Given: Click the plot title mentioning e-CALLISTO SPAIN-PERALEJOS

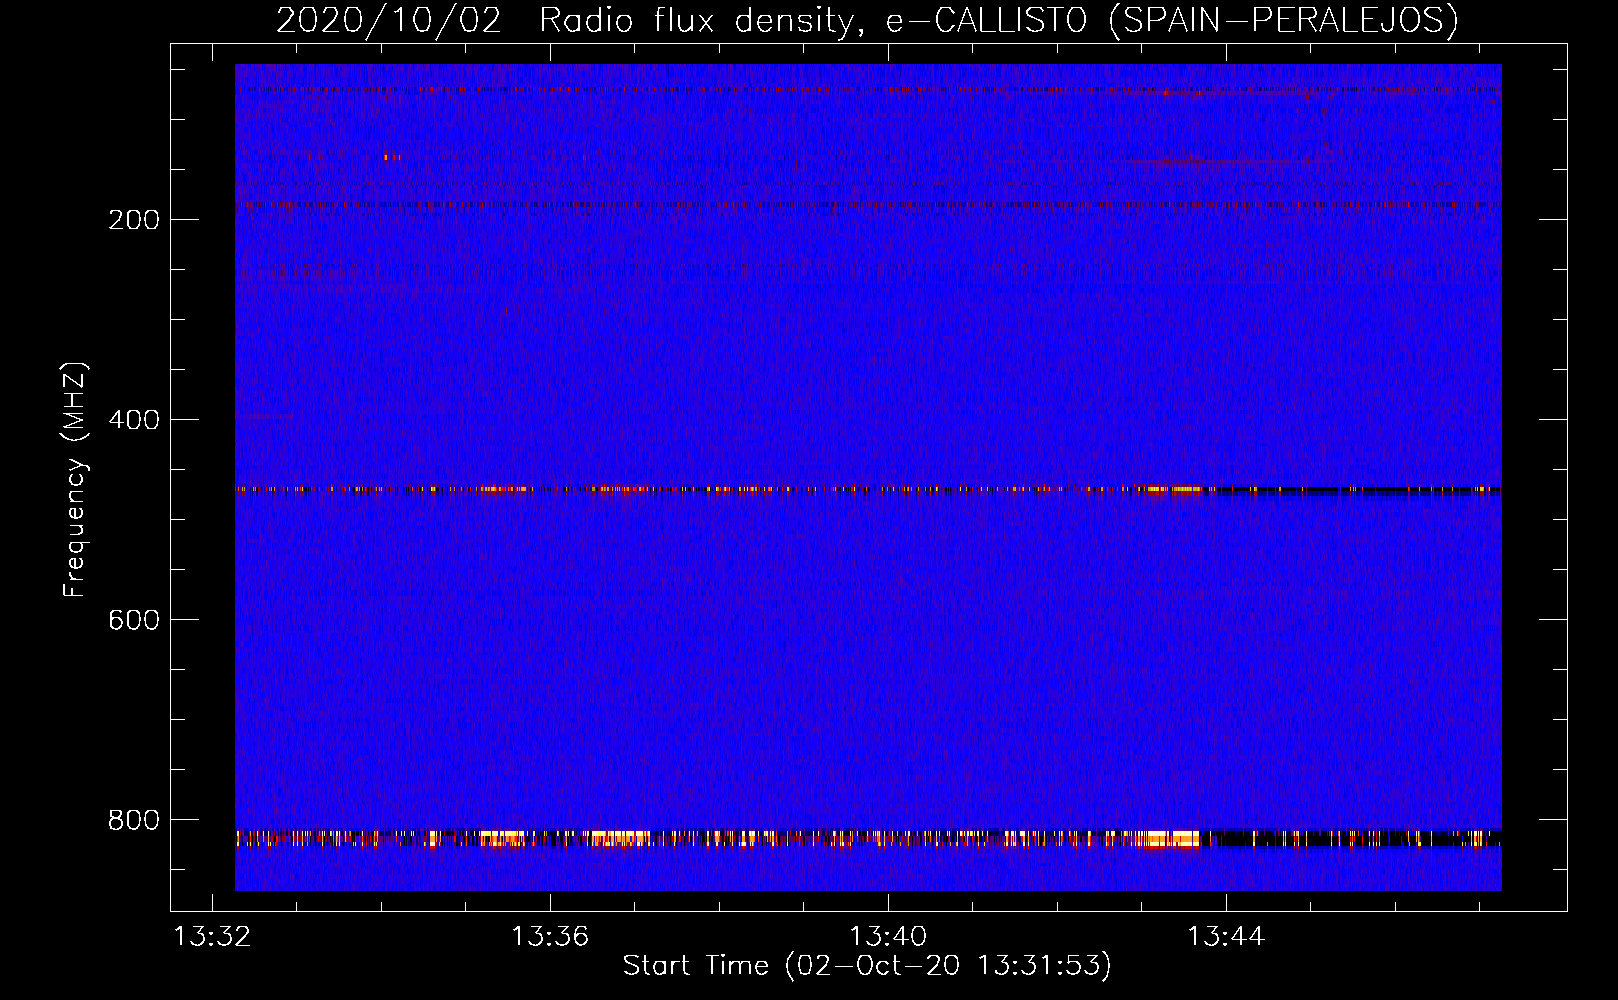Looking at the screenshot, I should [x=867, y=20].
